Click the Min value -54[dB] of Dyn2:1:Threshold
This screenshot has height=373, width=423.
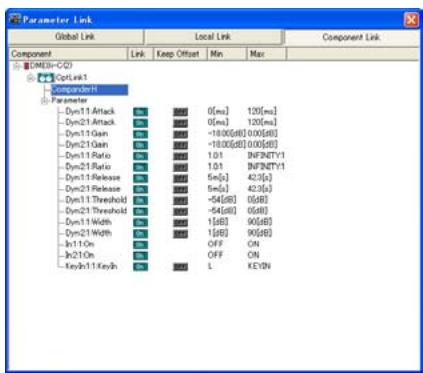tap(222, 211)
